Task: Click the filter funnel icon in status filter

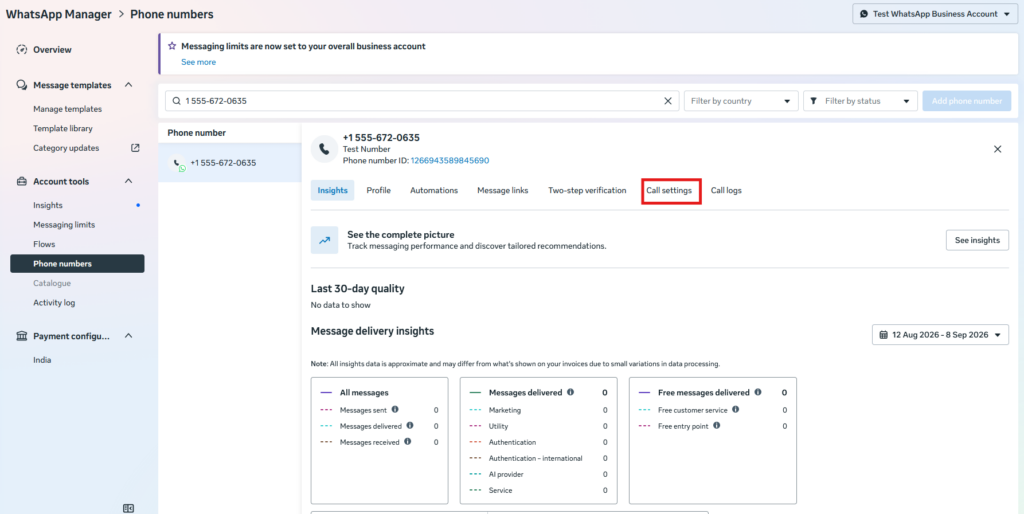Action: pos(814,101)
